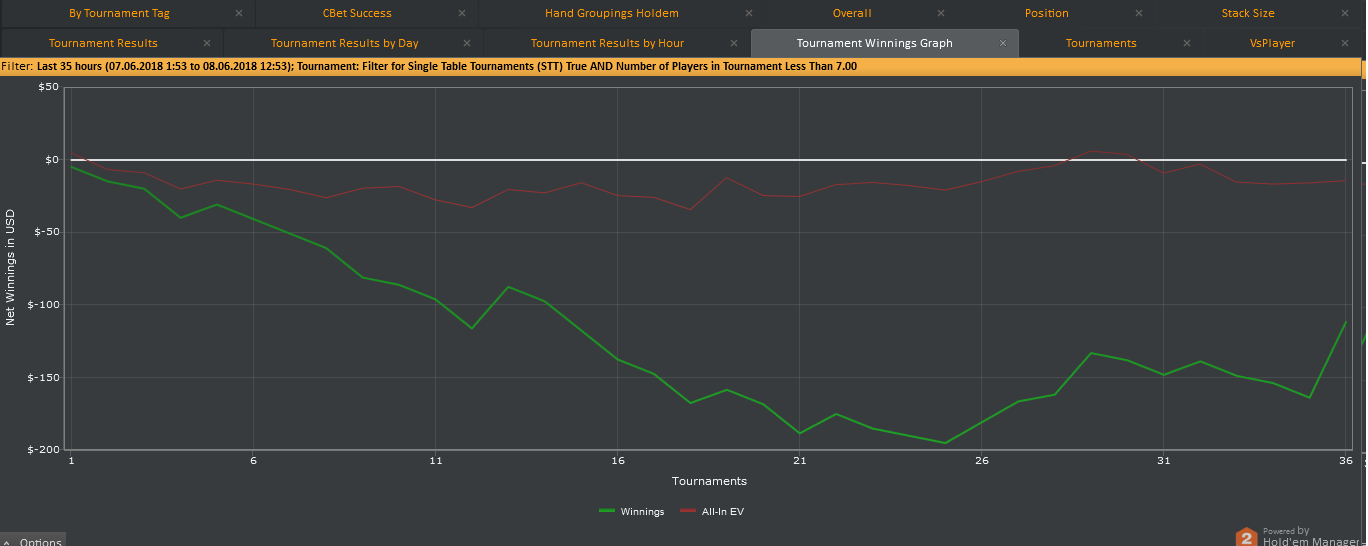Close the Overall tab
Screen dimensions: 1368x546
click(x=940, y=14)
